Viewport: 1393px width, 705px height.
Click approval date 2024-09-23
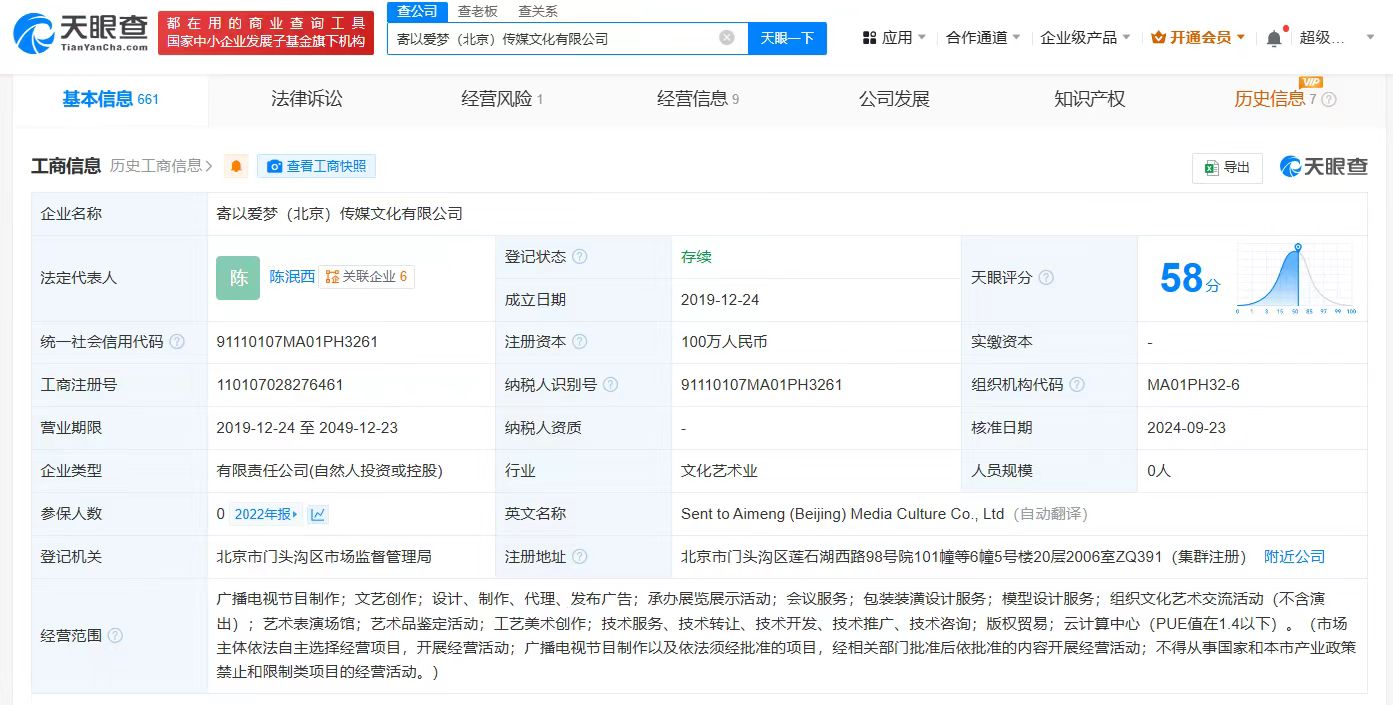pyautogui.click(x=1186, y=428)
